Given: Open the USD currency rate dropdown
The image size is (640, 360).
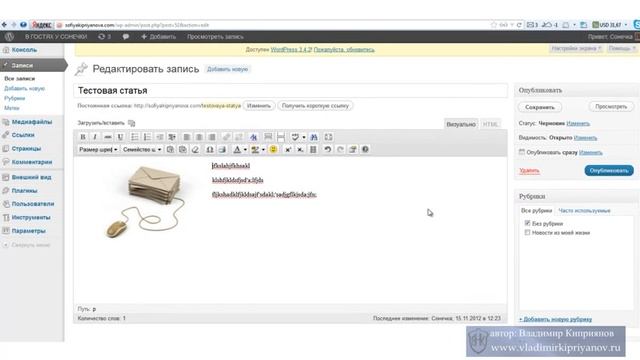Looking at the screenshot, I should pos(626,25).
